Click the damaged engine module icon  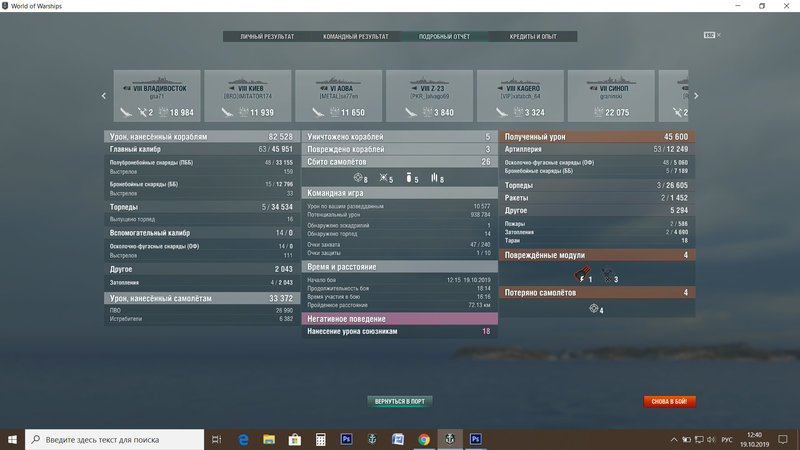coord(582,275)
